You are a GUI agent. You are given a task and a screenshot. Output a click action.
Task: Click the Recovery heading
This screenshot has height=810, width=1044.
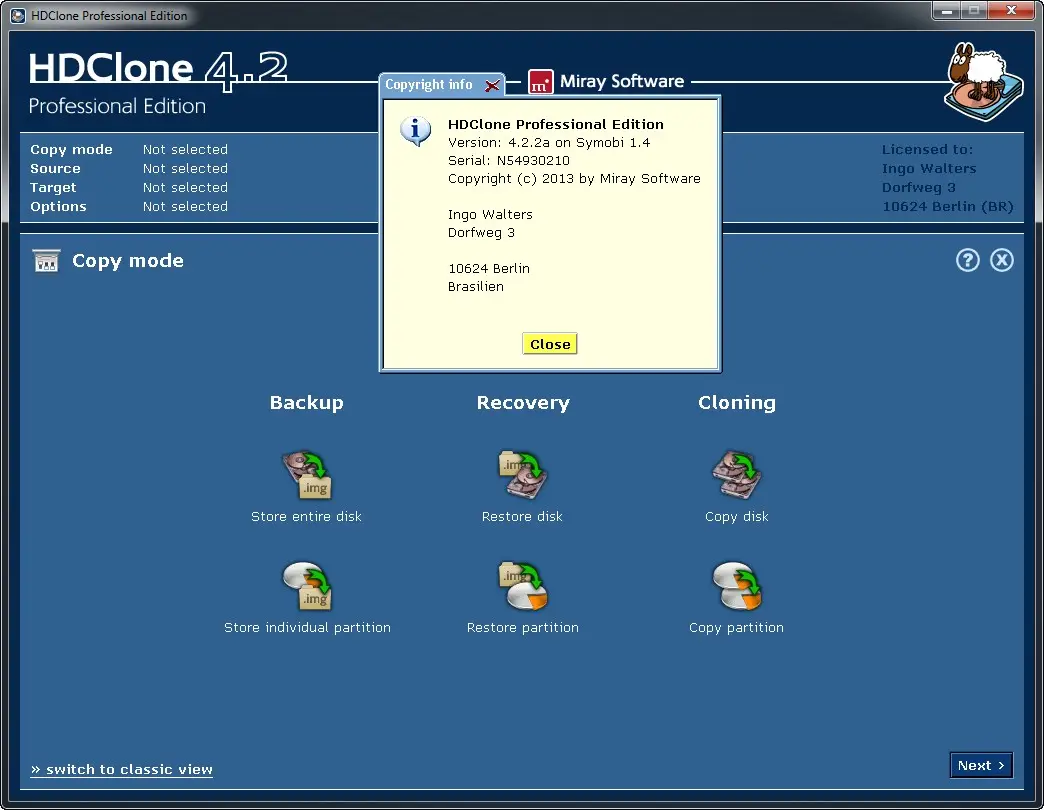coord(523,403)
